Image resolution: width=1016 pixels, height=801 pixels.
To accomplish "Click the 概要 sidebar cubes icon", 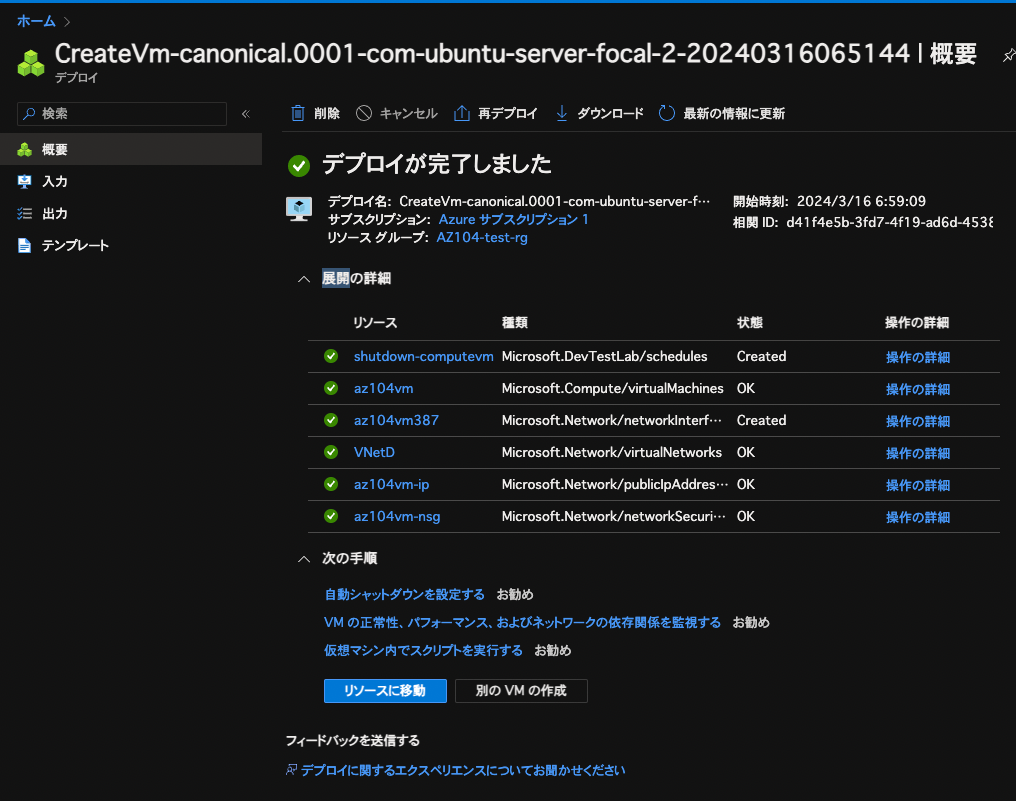I will pos(25,150).
